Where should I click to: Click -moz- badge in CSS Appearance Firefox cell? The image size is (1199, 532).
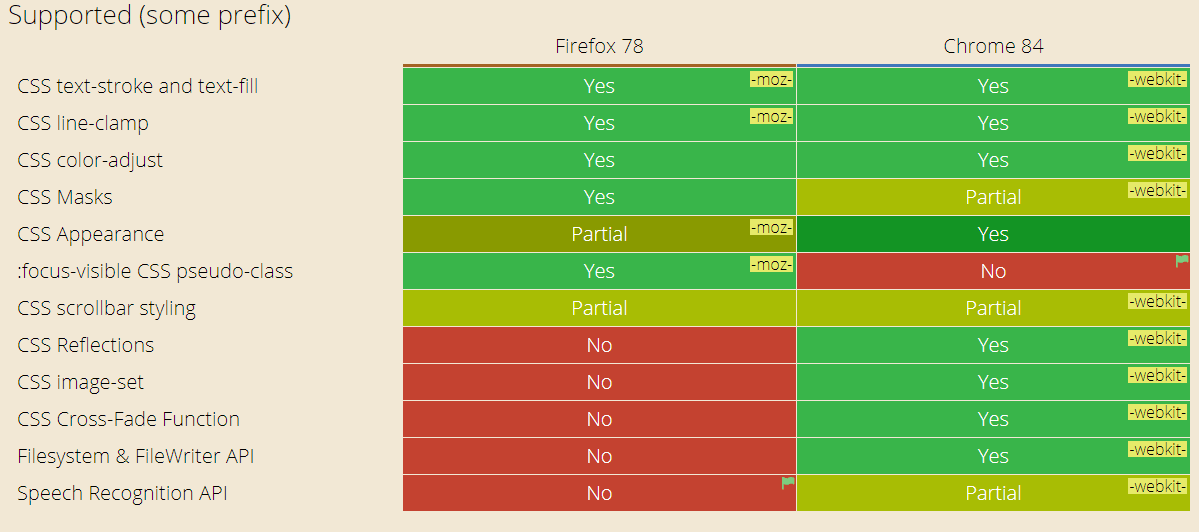[x=771, y=227]
